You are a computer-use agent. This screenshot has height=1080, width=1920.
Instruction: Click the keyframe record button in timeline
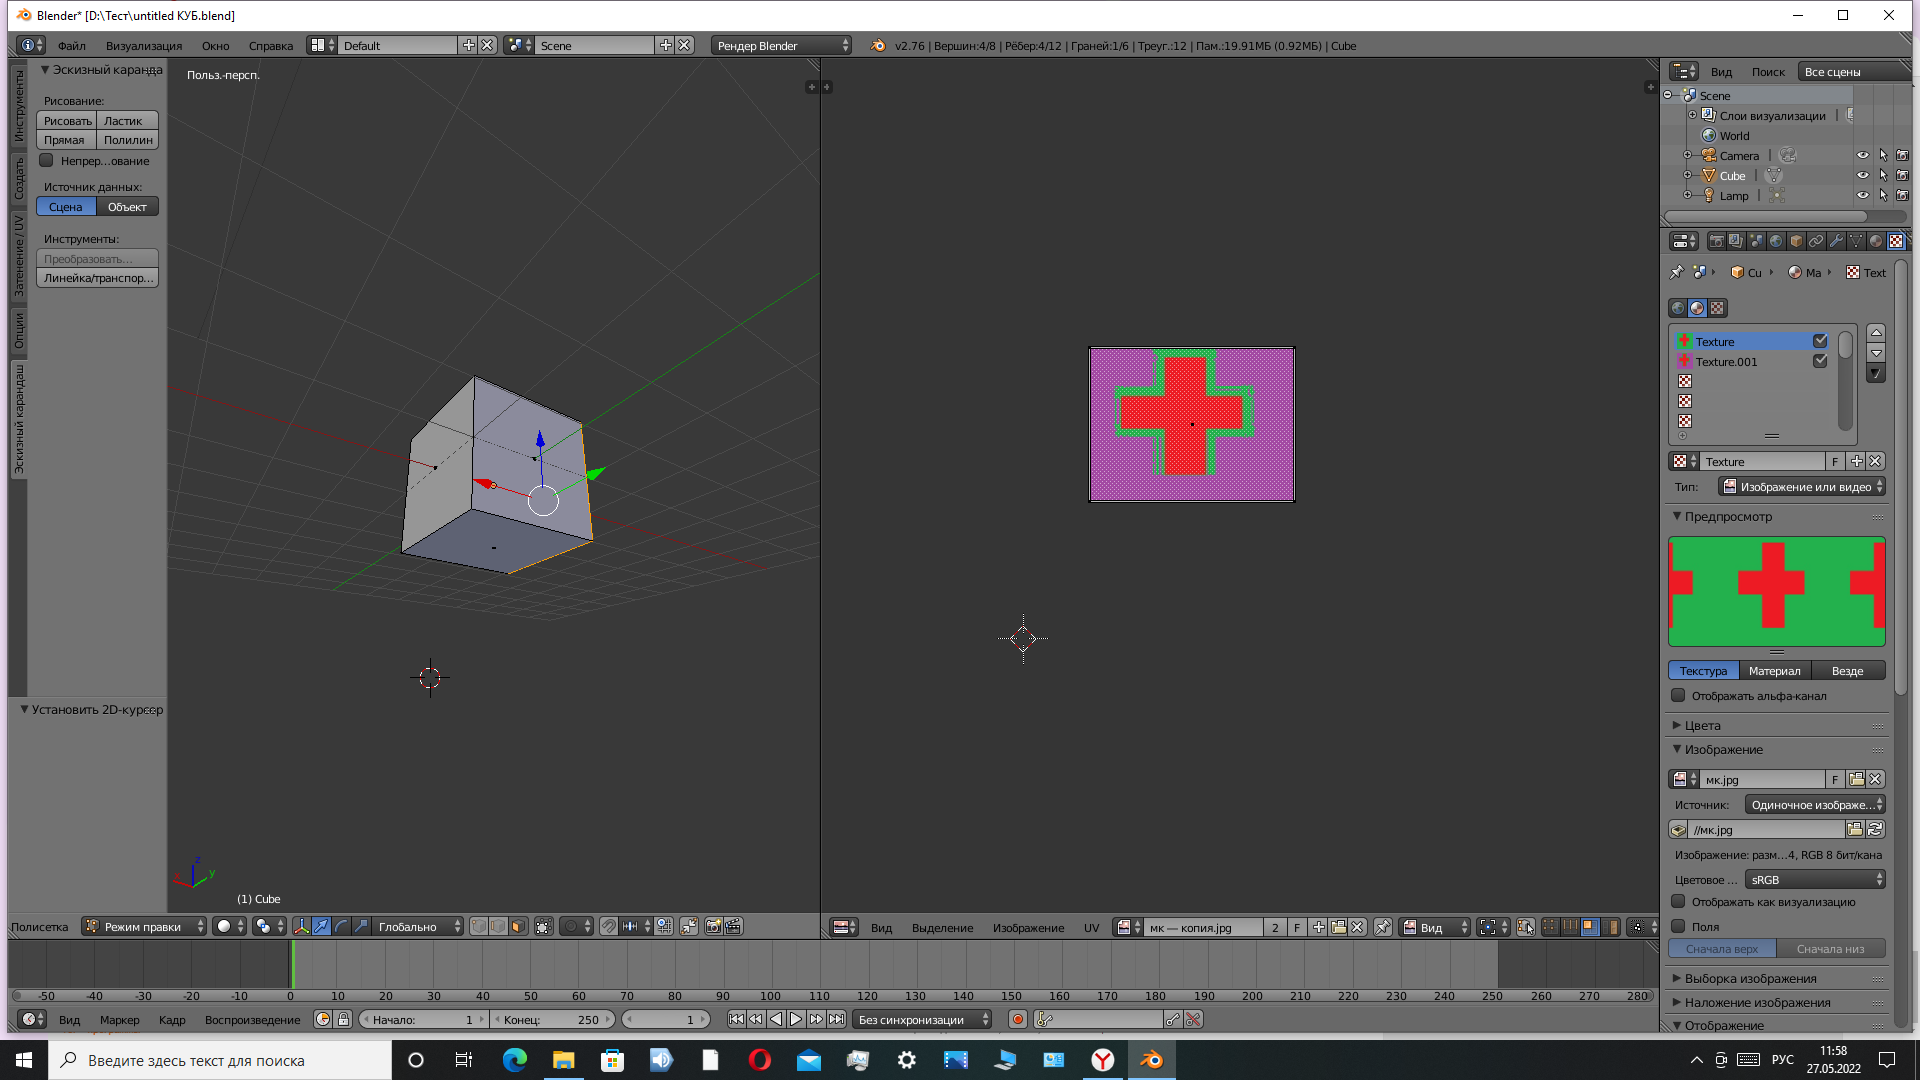(x=1017, y=1019)
